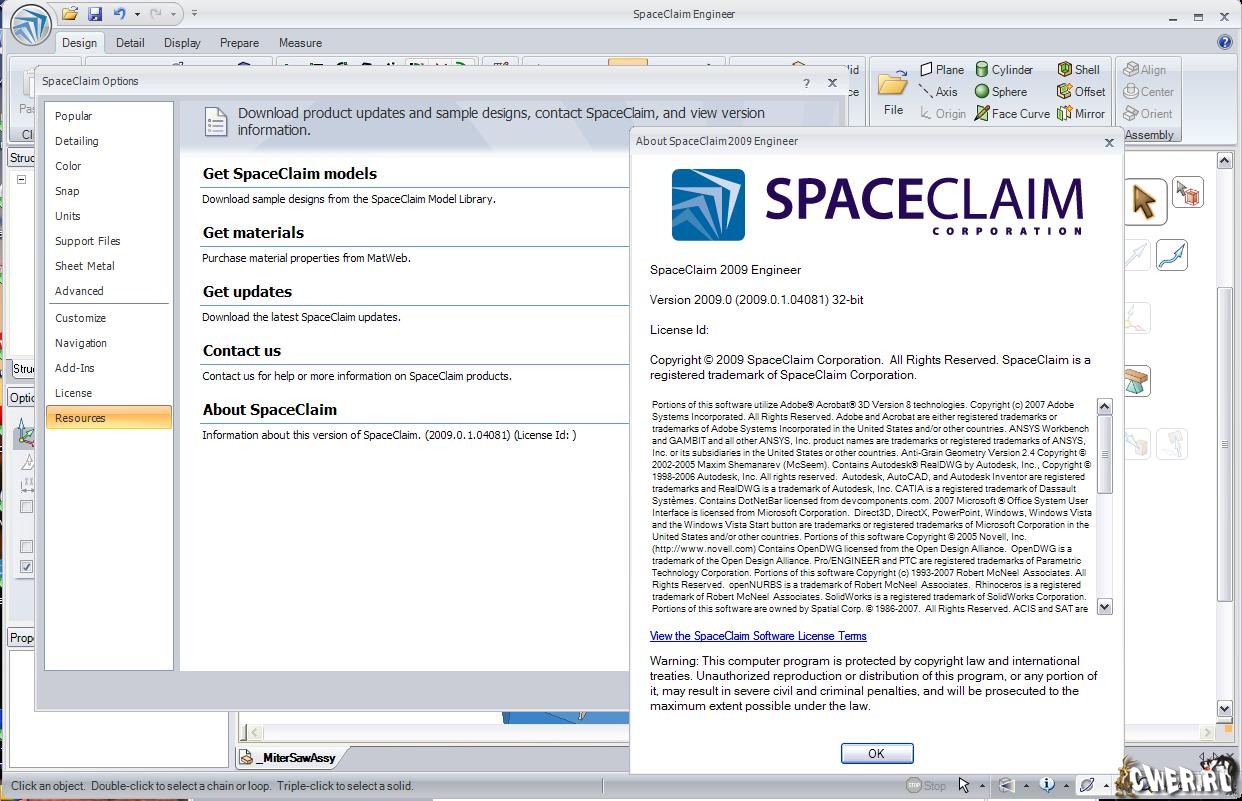Choose the Mirror tool
This screenshot has height=801, width=1242.
[x=1080, y=114]
